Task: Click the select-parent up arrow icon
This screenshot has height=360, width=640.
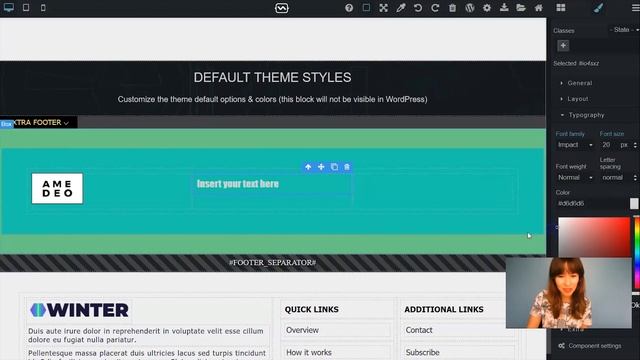Action: (x=308, y=167)
